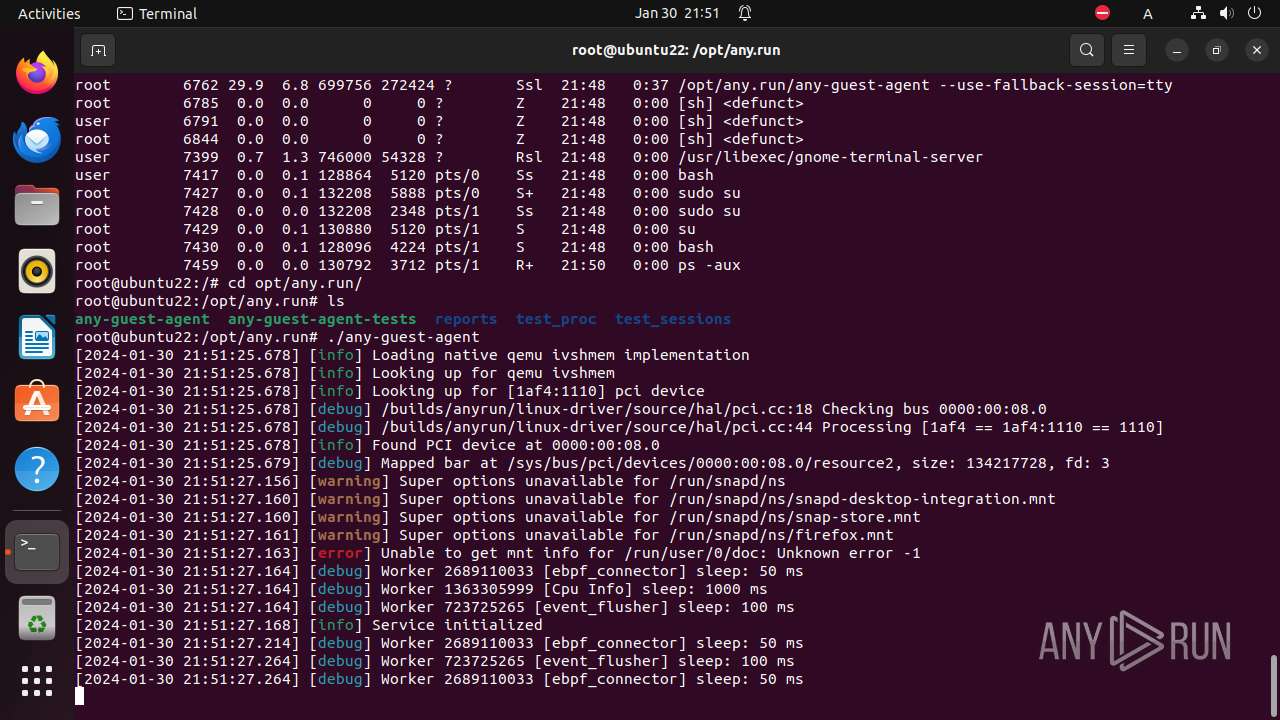Open Firefox from the dock

[37, 73]
